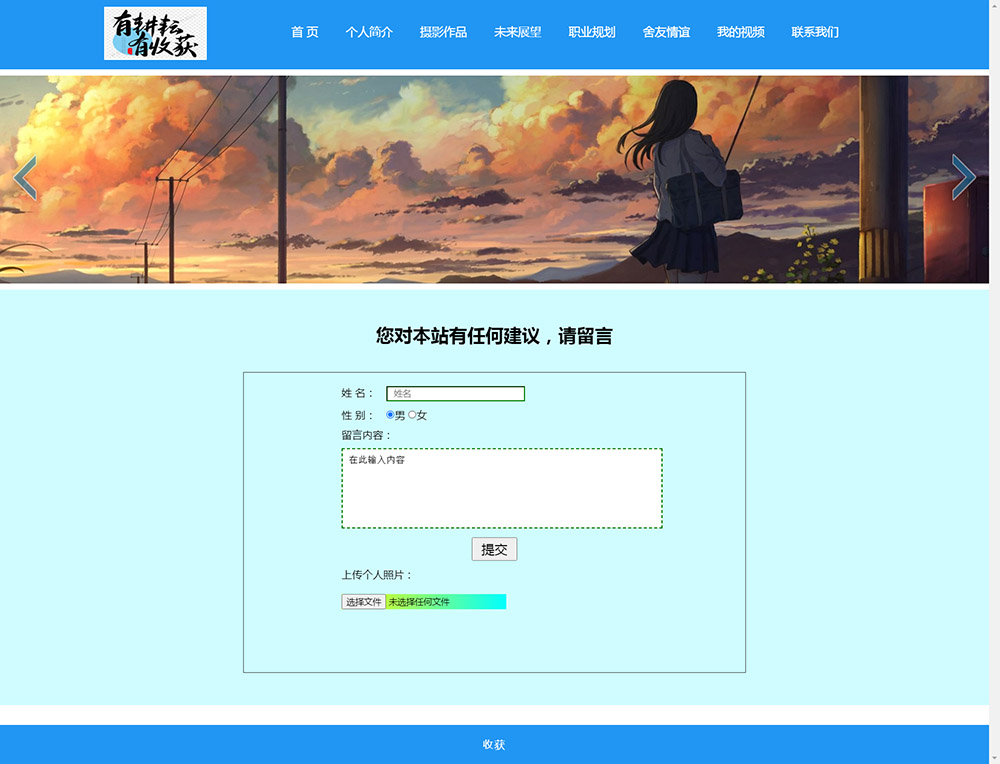Click the 收获 footer text

tap(494, 744)
